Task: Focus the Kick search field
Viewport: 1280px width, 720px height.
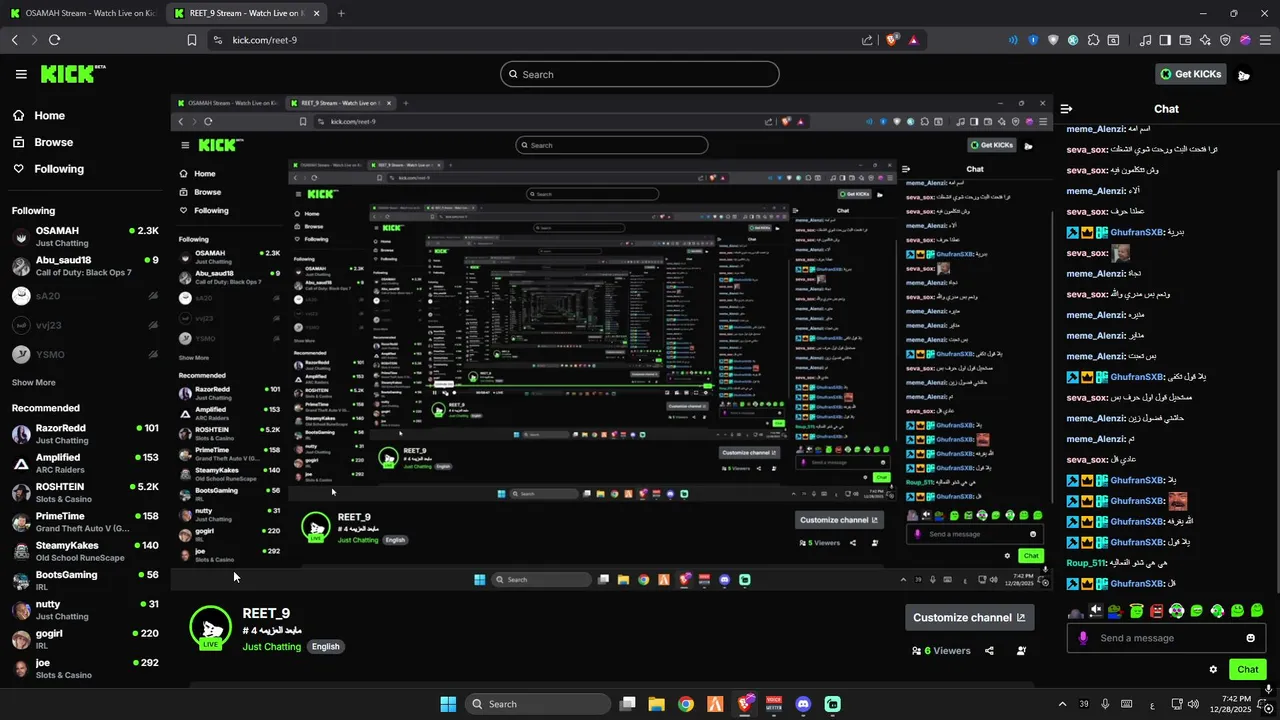Action: click(640, 74)
